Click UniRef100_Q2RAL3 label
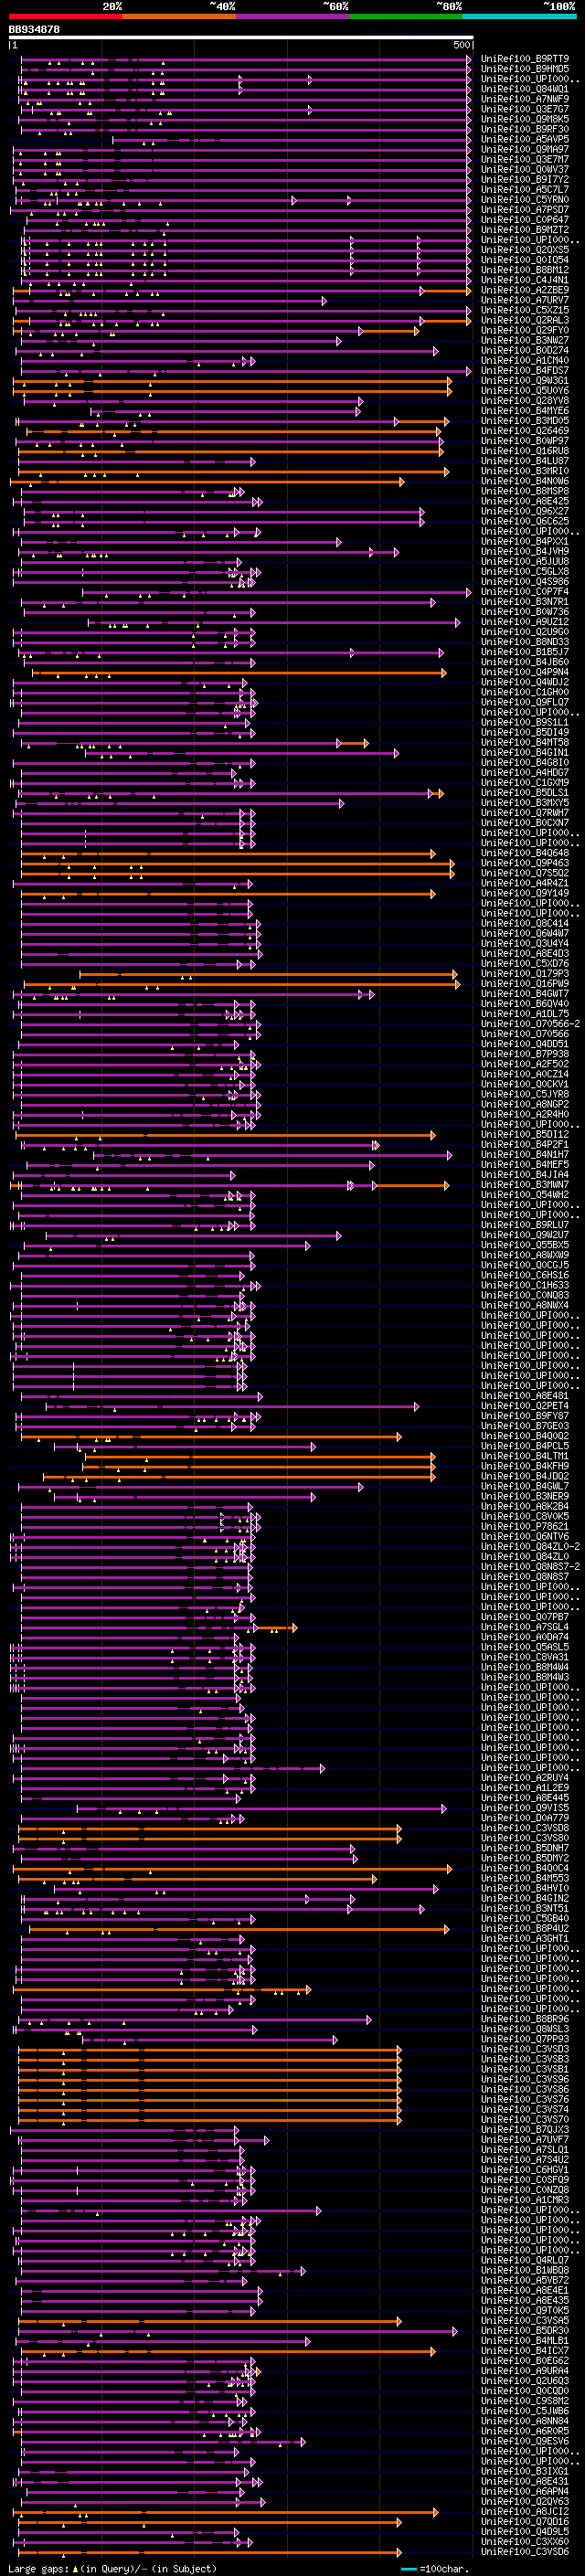The image size is (585, 2576). (x=525, y=320)
